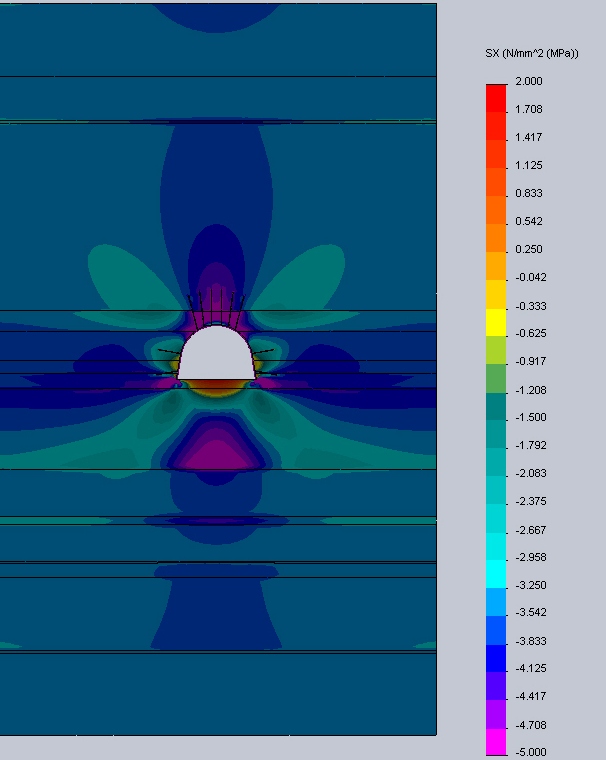The height and width of the screenshot is (760, 606).
Task: Click the red swatch between 2.000 and 1.708
Action: pos(496,98)
